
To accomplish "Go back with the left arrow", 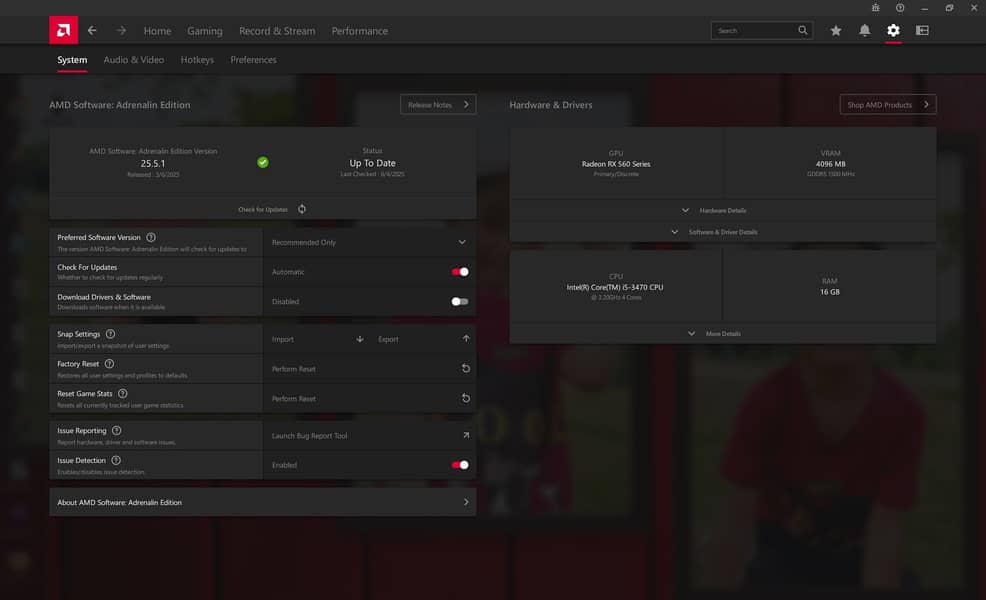I will coord(92,30).
